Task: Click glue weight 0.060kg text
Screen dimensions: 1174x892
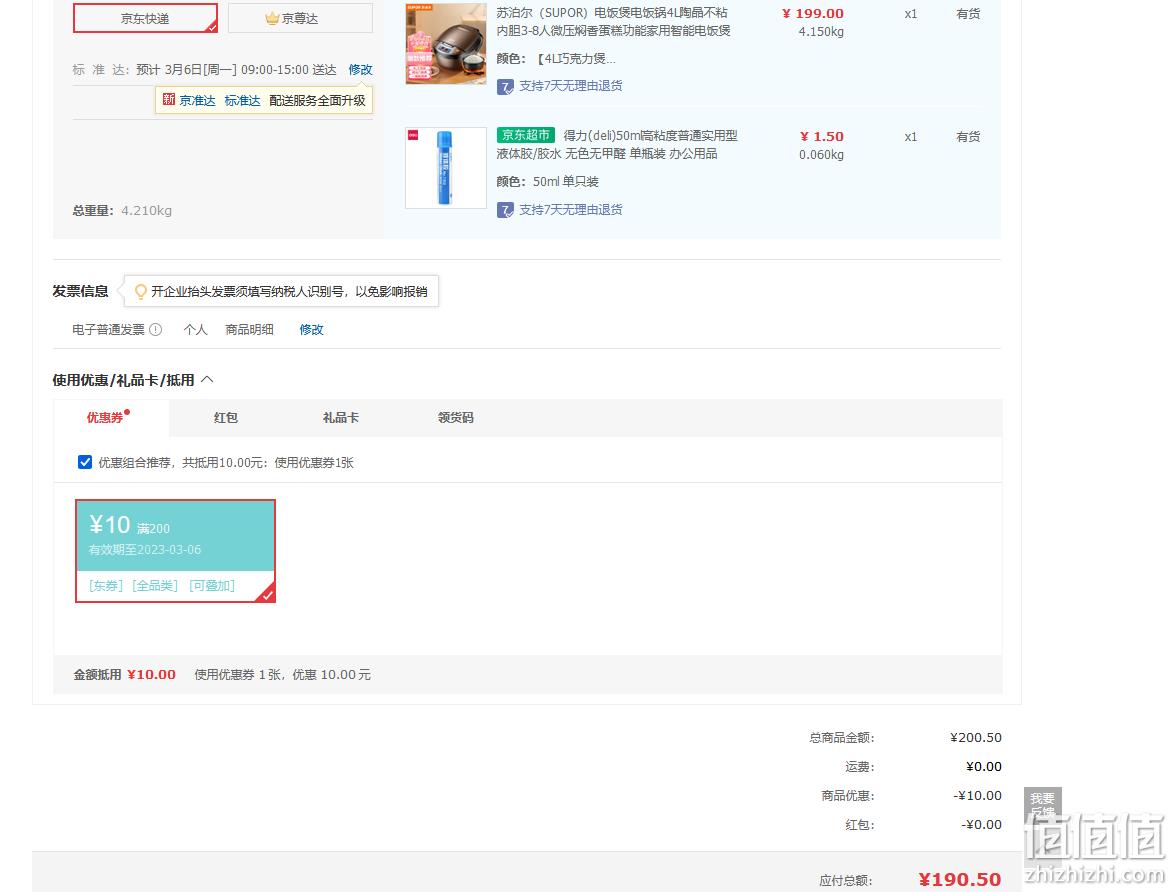Action: tap(821, 155)
